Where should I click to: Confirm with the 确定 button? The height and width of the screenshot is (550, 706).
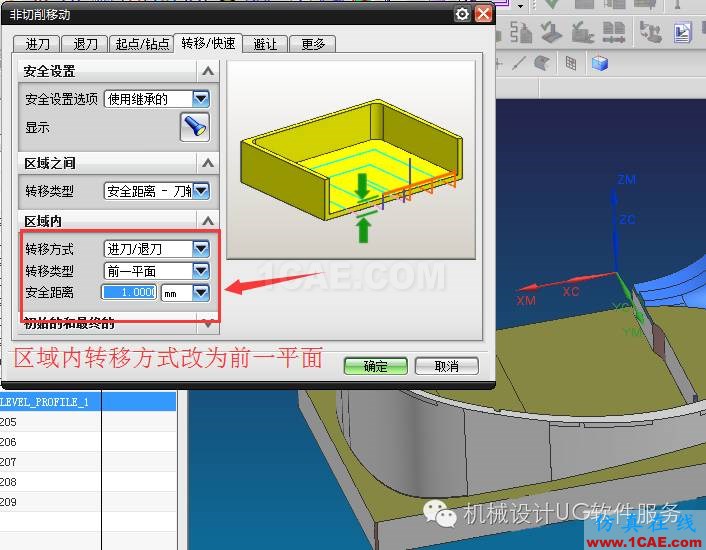coord(376,366)
